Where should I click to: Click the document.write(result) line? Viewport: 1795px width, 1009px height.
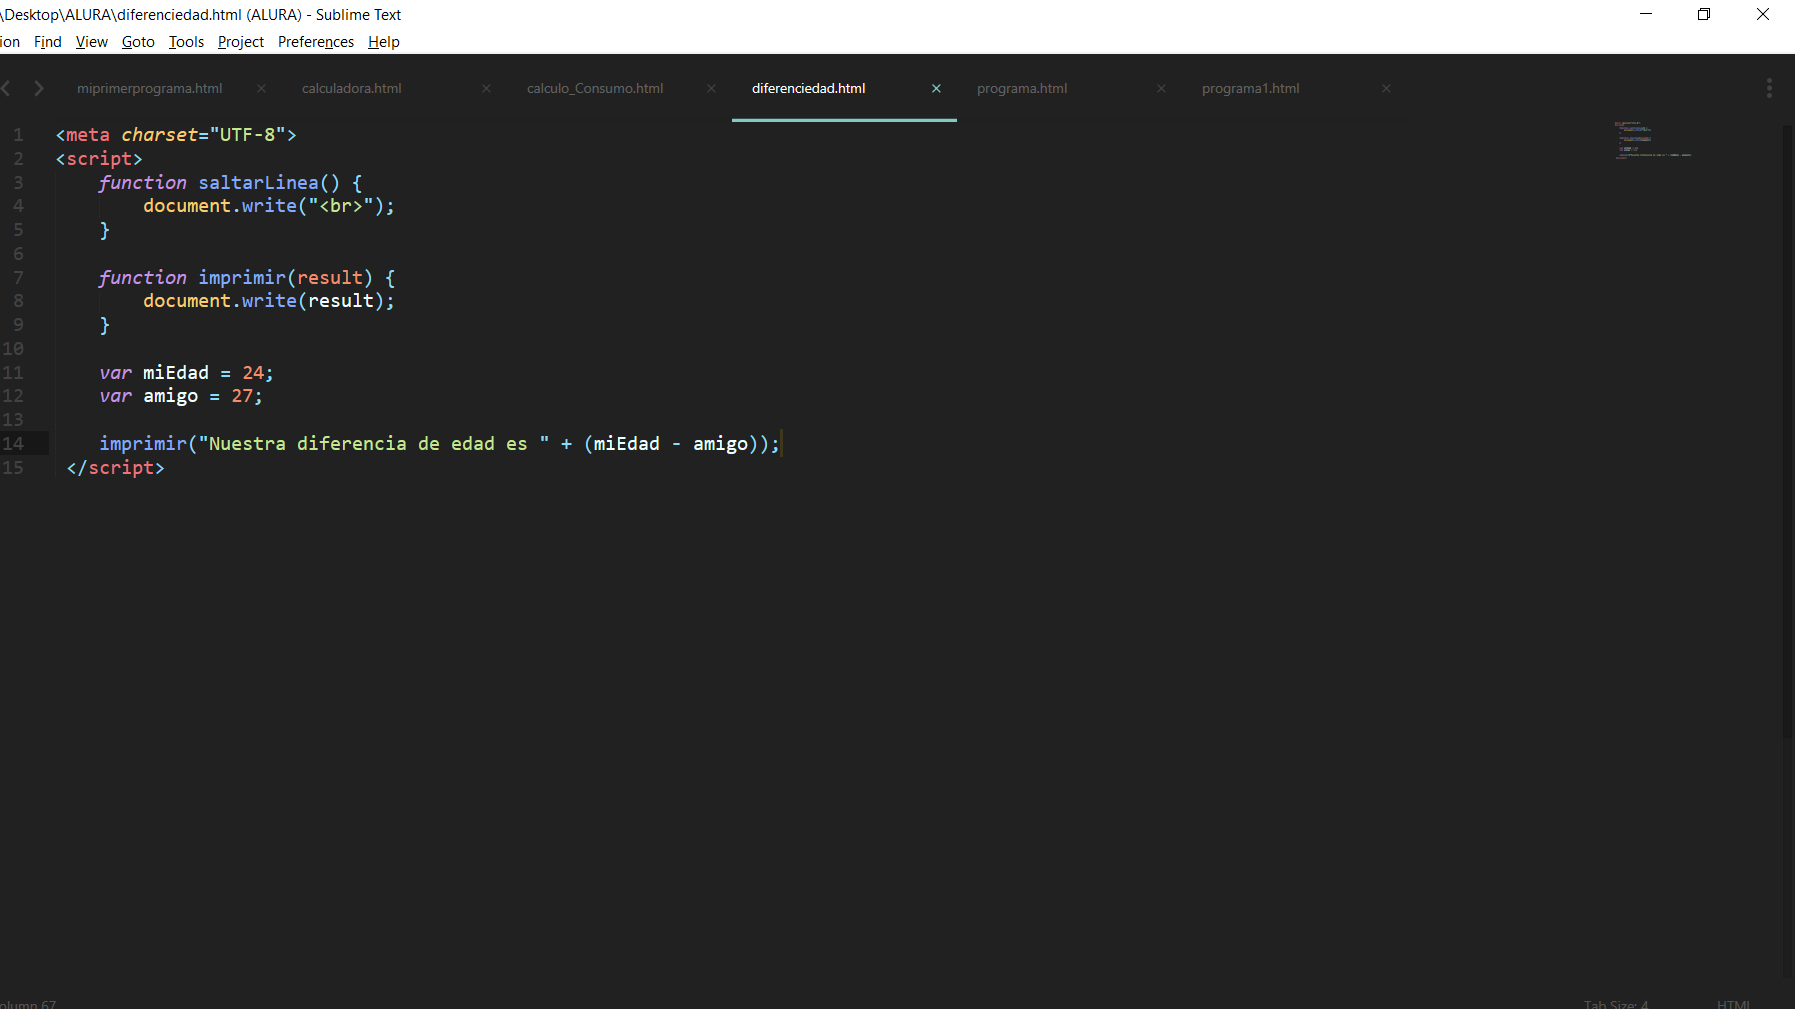pyautogui.click(x=269, y=301)
